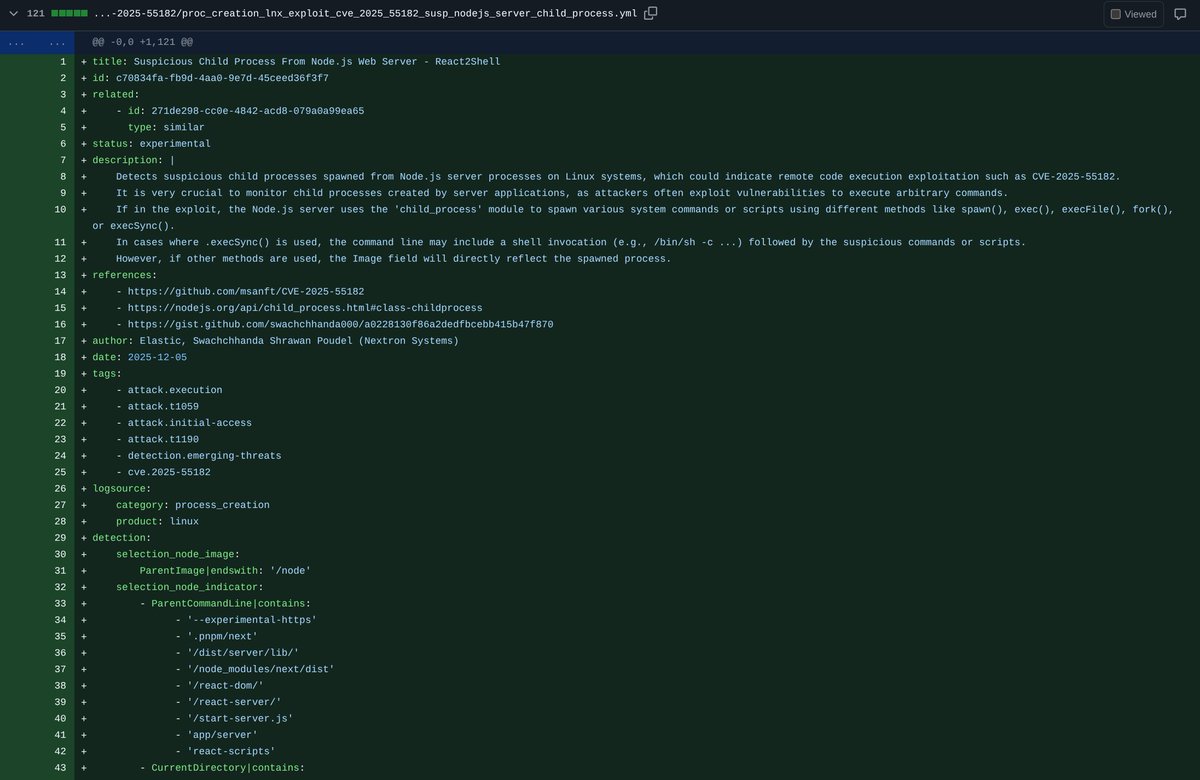Click the gist.github.com swachchhanda000 reference
The image size is (1200, 780).
pyautogui.click(x=340, y=324)
